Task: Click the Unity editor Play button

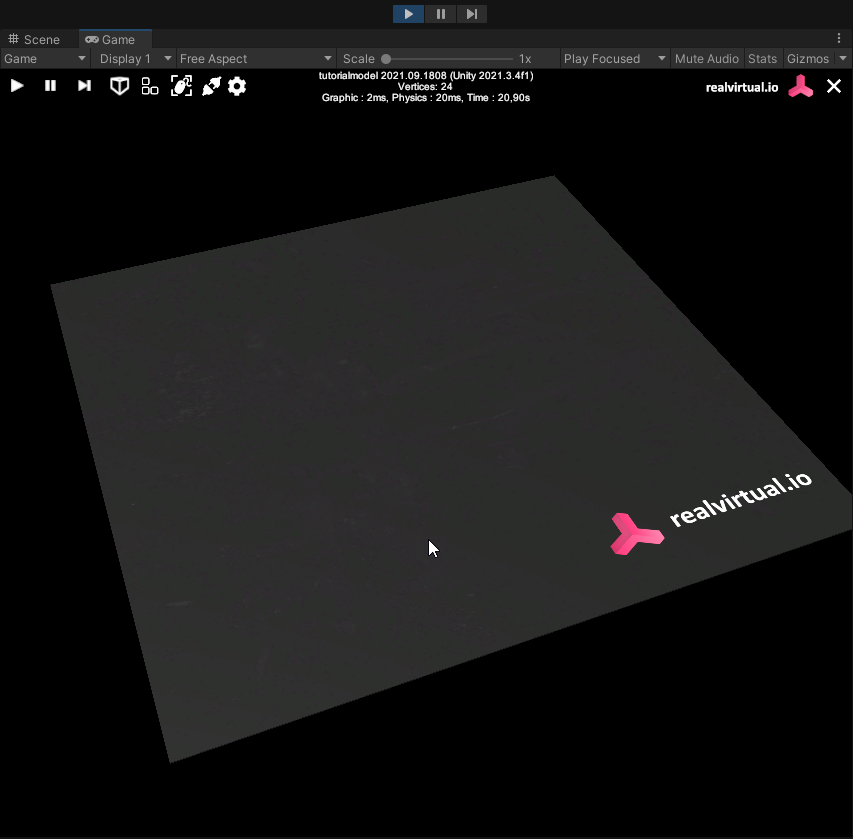Action: coord(408,14)
